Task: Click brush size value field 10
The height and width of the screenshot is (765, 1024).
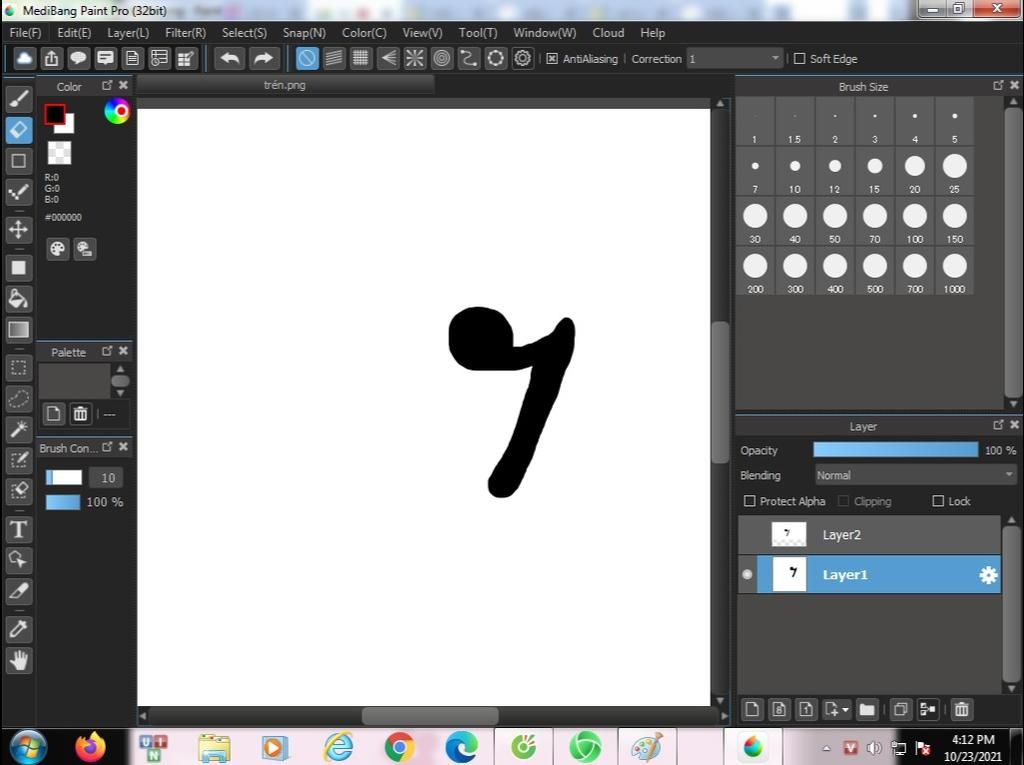Action: click(x=107, y=478)
